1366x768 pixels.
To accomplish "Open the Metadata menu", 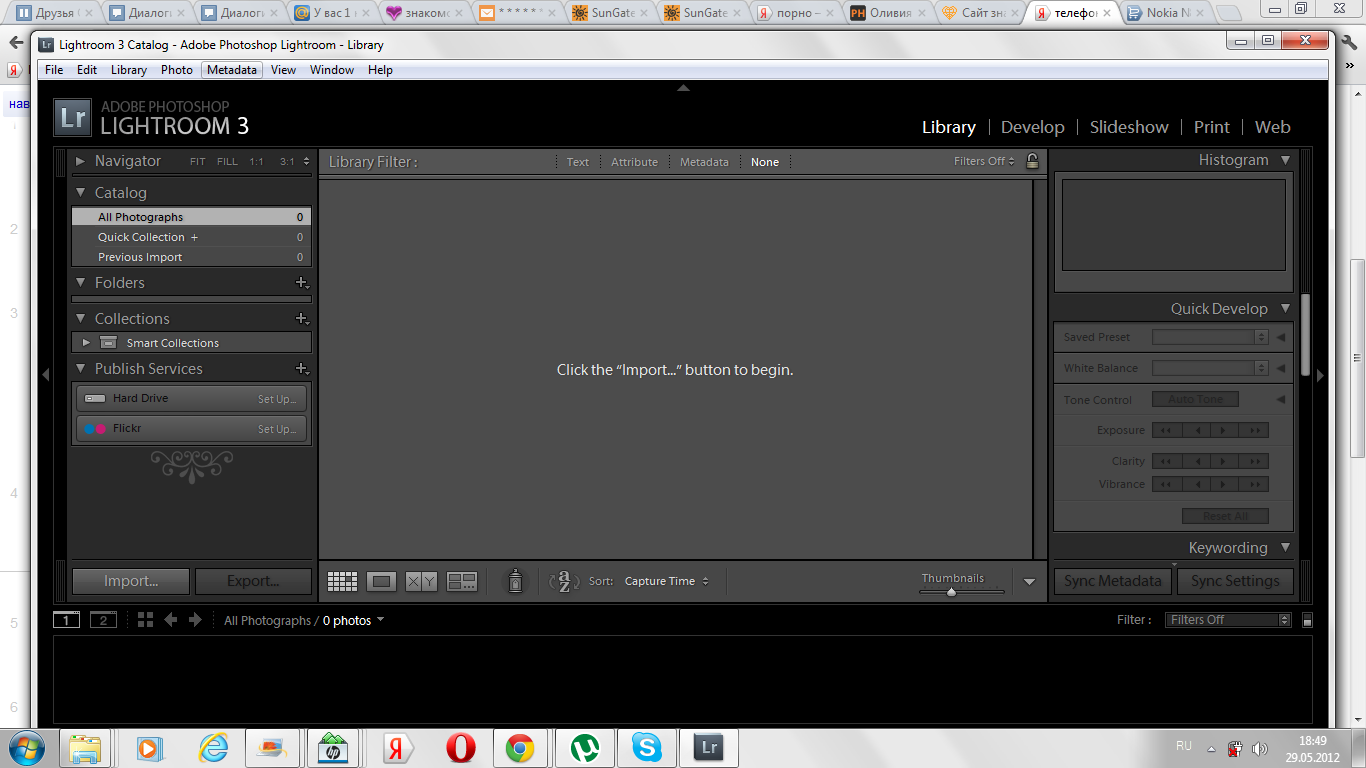I will 232,70.
